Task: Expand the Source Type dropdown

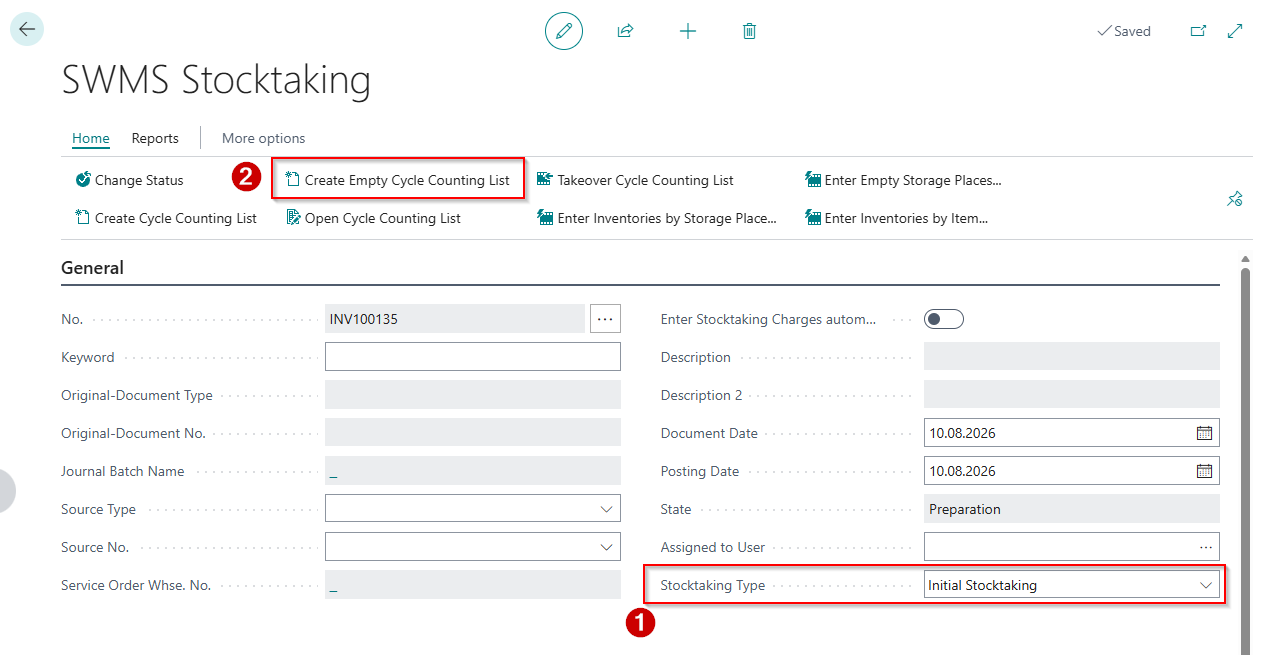Action: 606,509
